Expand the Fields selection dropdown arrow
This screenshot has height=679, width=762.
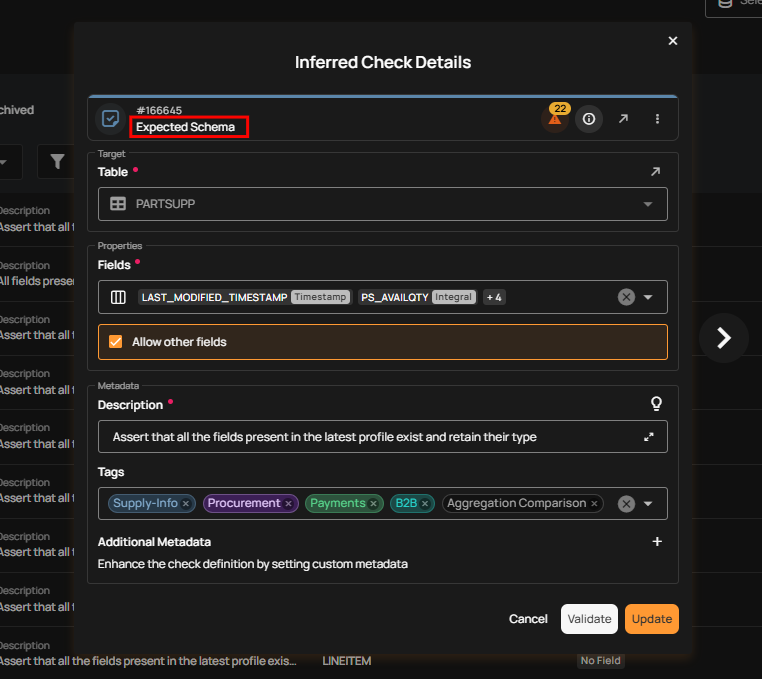pyautogui.click(x=648, y=297)
